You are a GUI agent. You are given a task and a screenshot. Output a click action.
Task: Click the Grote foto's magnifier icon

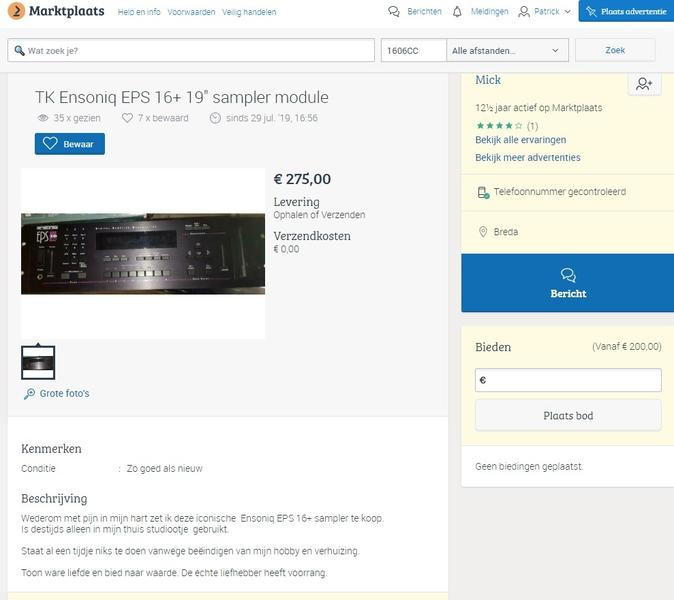click(29, 394)
